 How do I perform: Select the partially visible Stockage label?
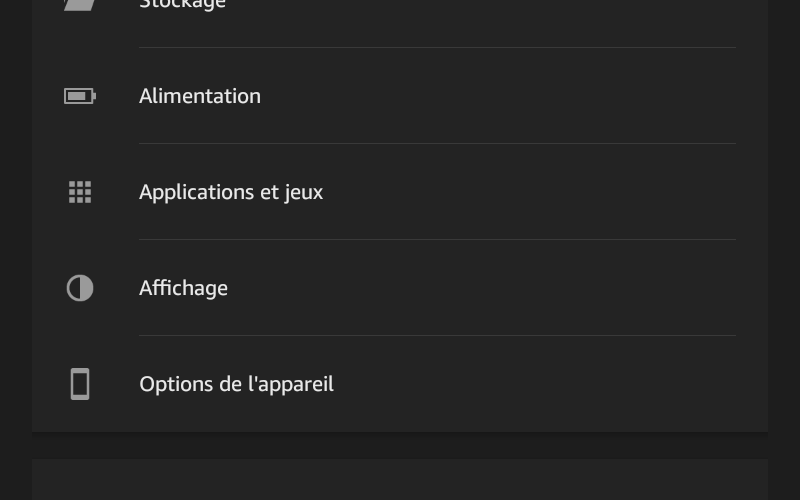(x=182, y=4)
